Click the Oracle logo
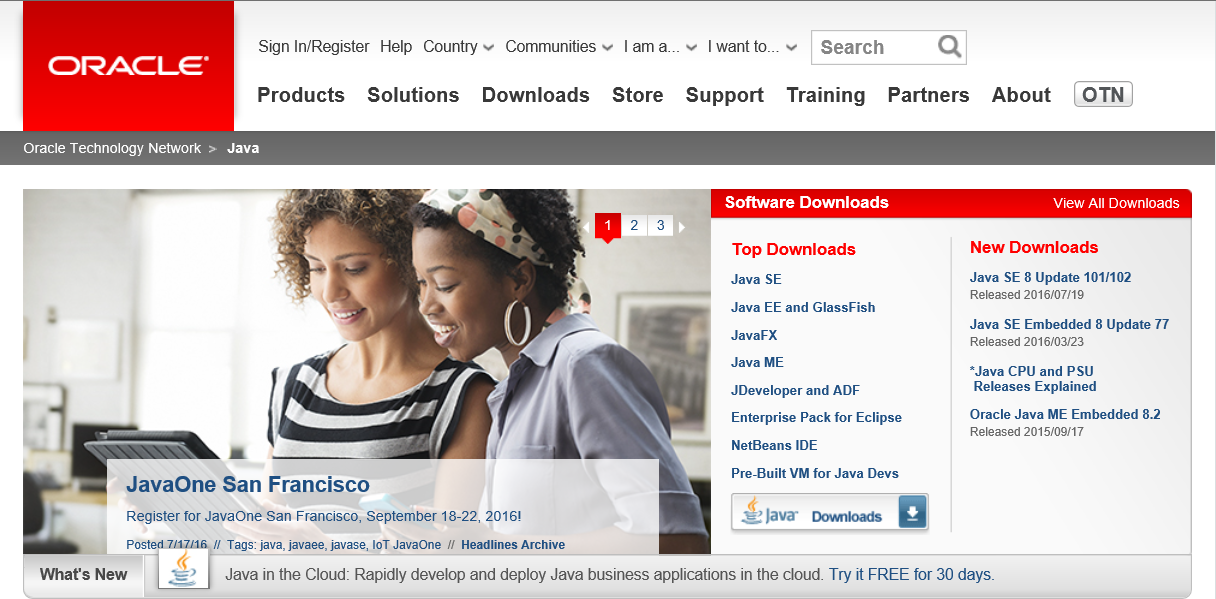The width and height of the screenshot is (1216, 599). point(128,66)
